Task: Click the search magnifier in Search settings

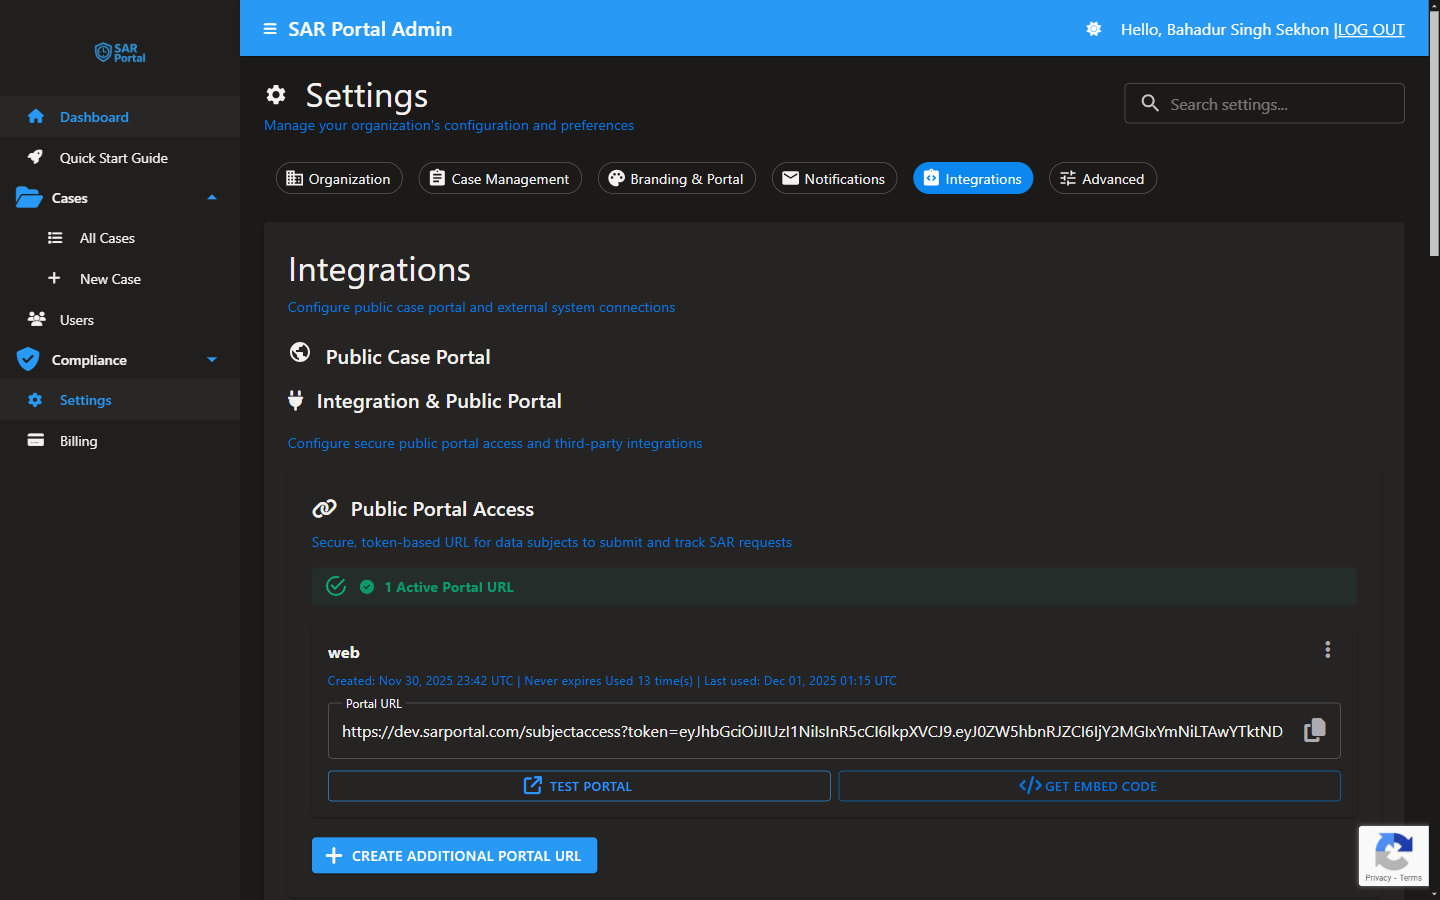Action: tap(1150, 103)
